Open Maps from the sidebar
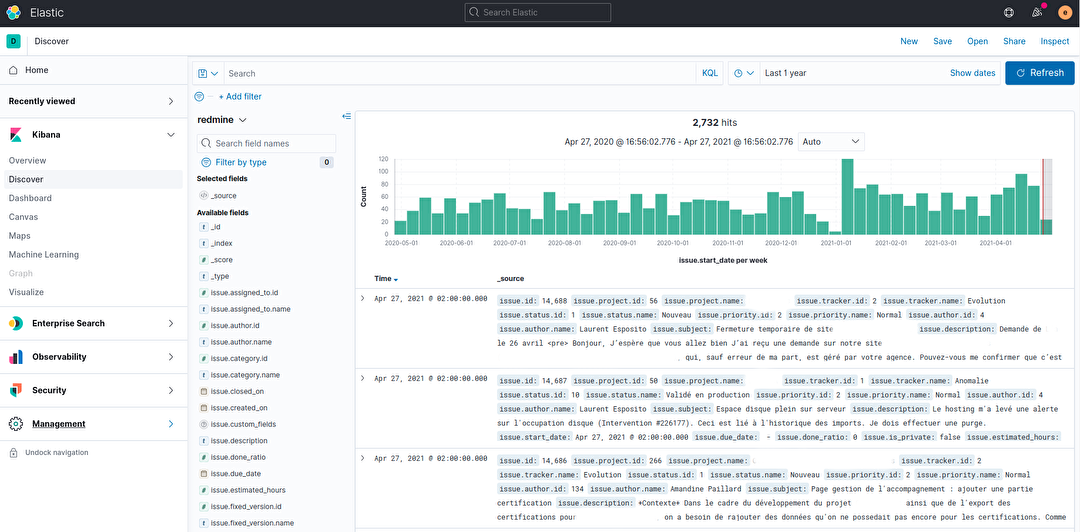The width and height of the screenshot is (1080, 532). coord(19,236)
